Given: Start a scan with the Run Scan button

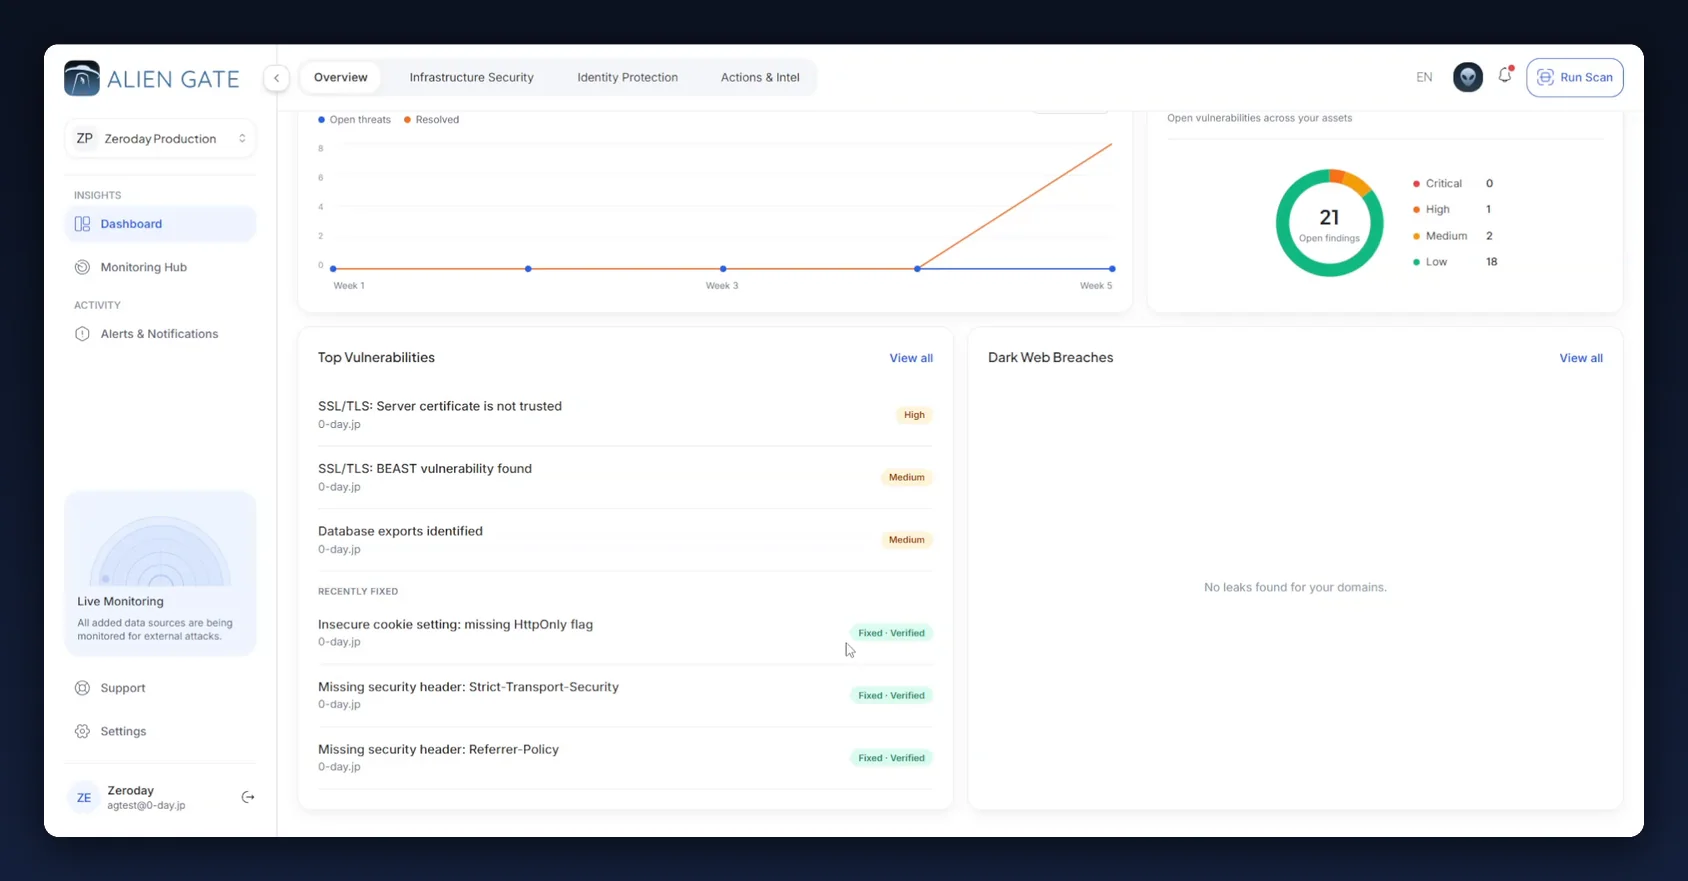Looking at the screenshot, I should coord(1574,77).
